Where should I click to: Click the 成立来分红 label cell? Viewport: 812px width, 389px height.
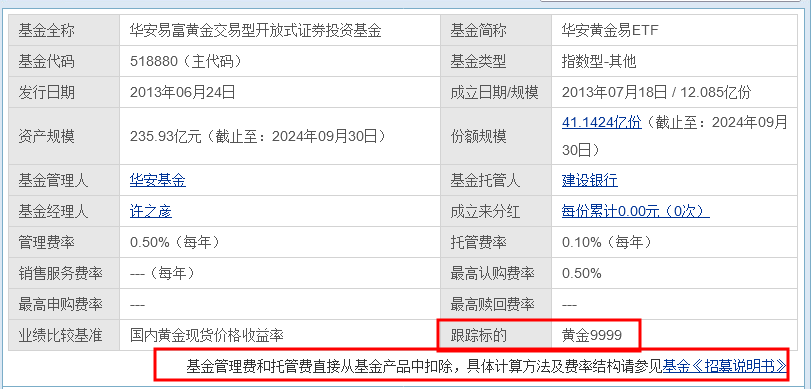[496, 211]
